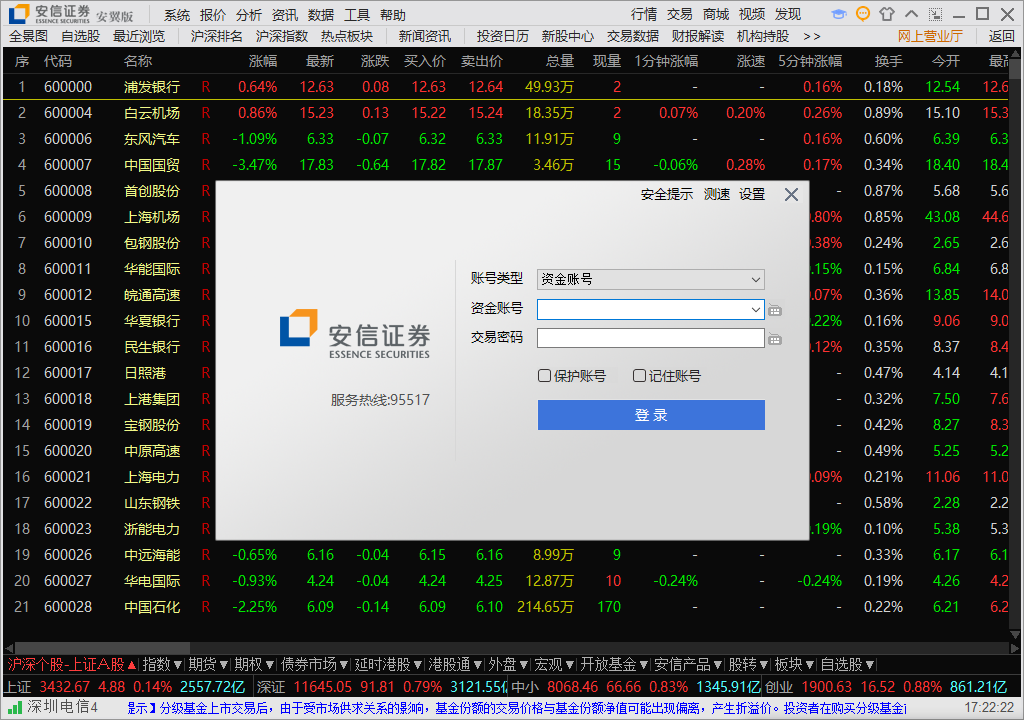This screenshot has height=720, width=1024.
Task: Enable the 保护账号 checkbox
Action: click(545, 376)
